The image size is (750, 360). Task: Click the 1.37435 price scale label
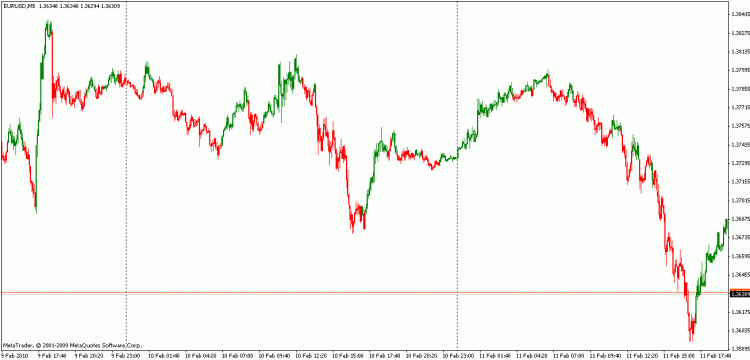coord(740,144)
